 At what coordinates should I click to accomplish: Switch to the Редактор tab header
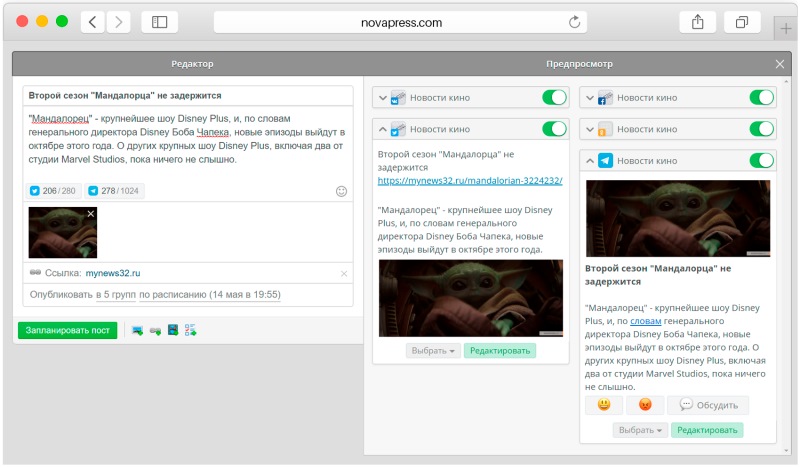click(x=191, y=64)
